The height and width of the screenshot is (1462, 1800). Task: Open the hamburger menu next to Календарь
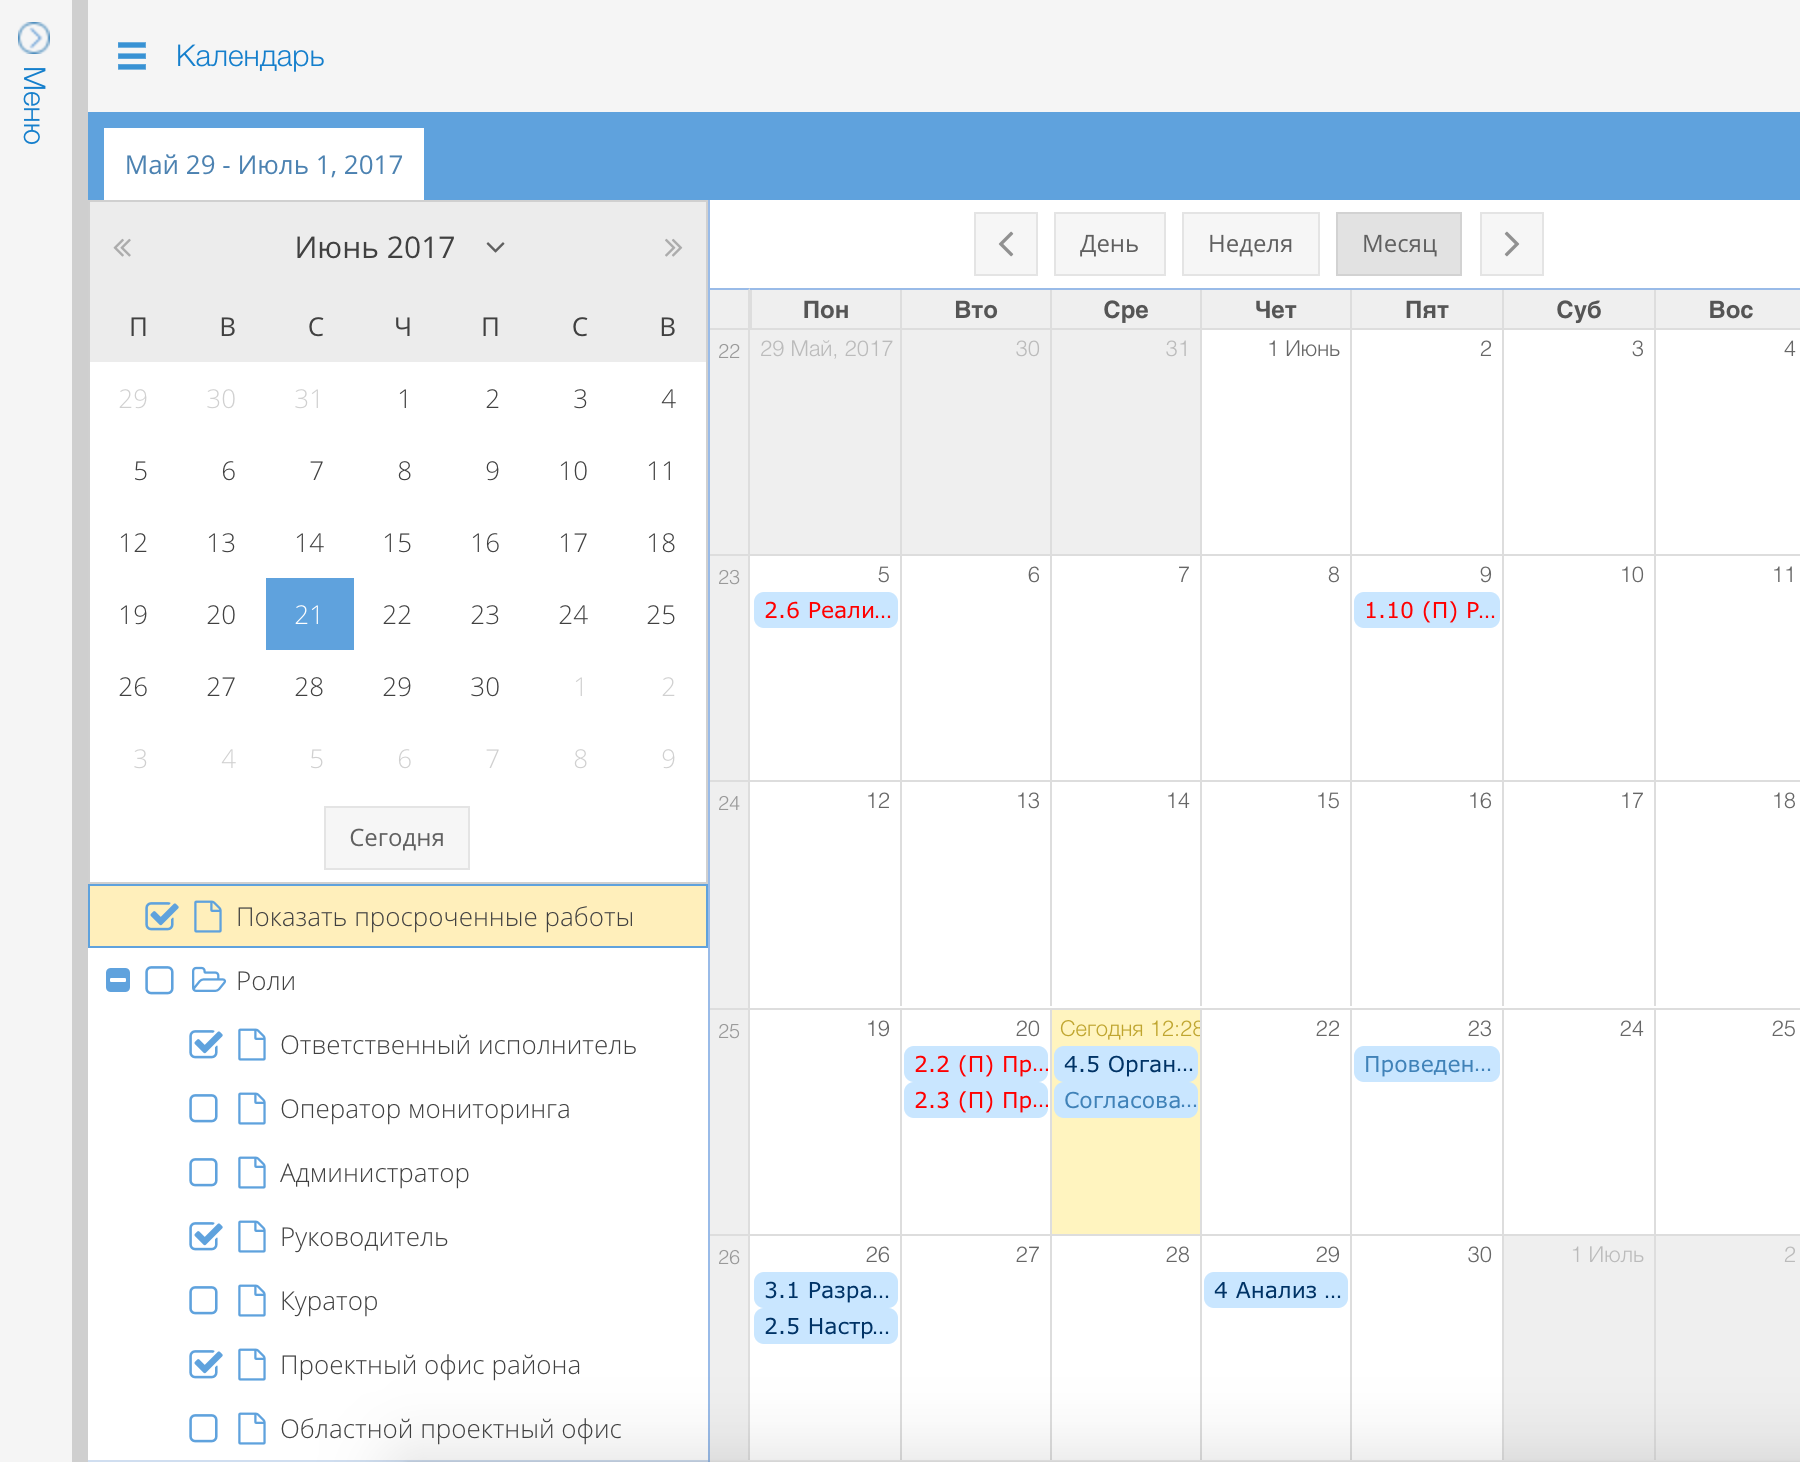131,56
